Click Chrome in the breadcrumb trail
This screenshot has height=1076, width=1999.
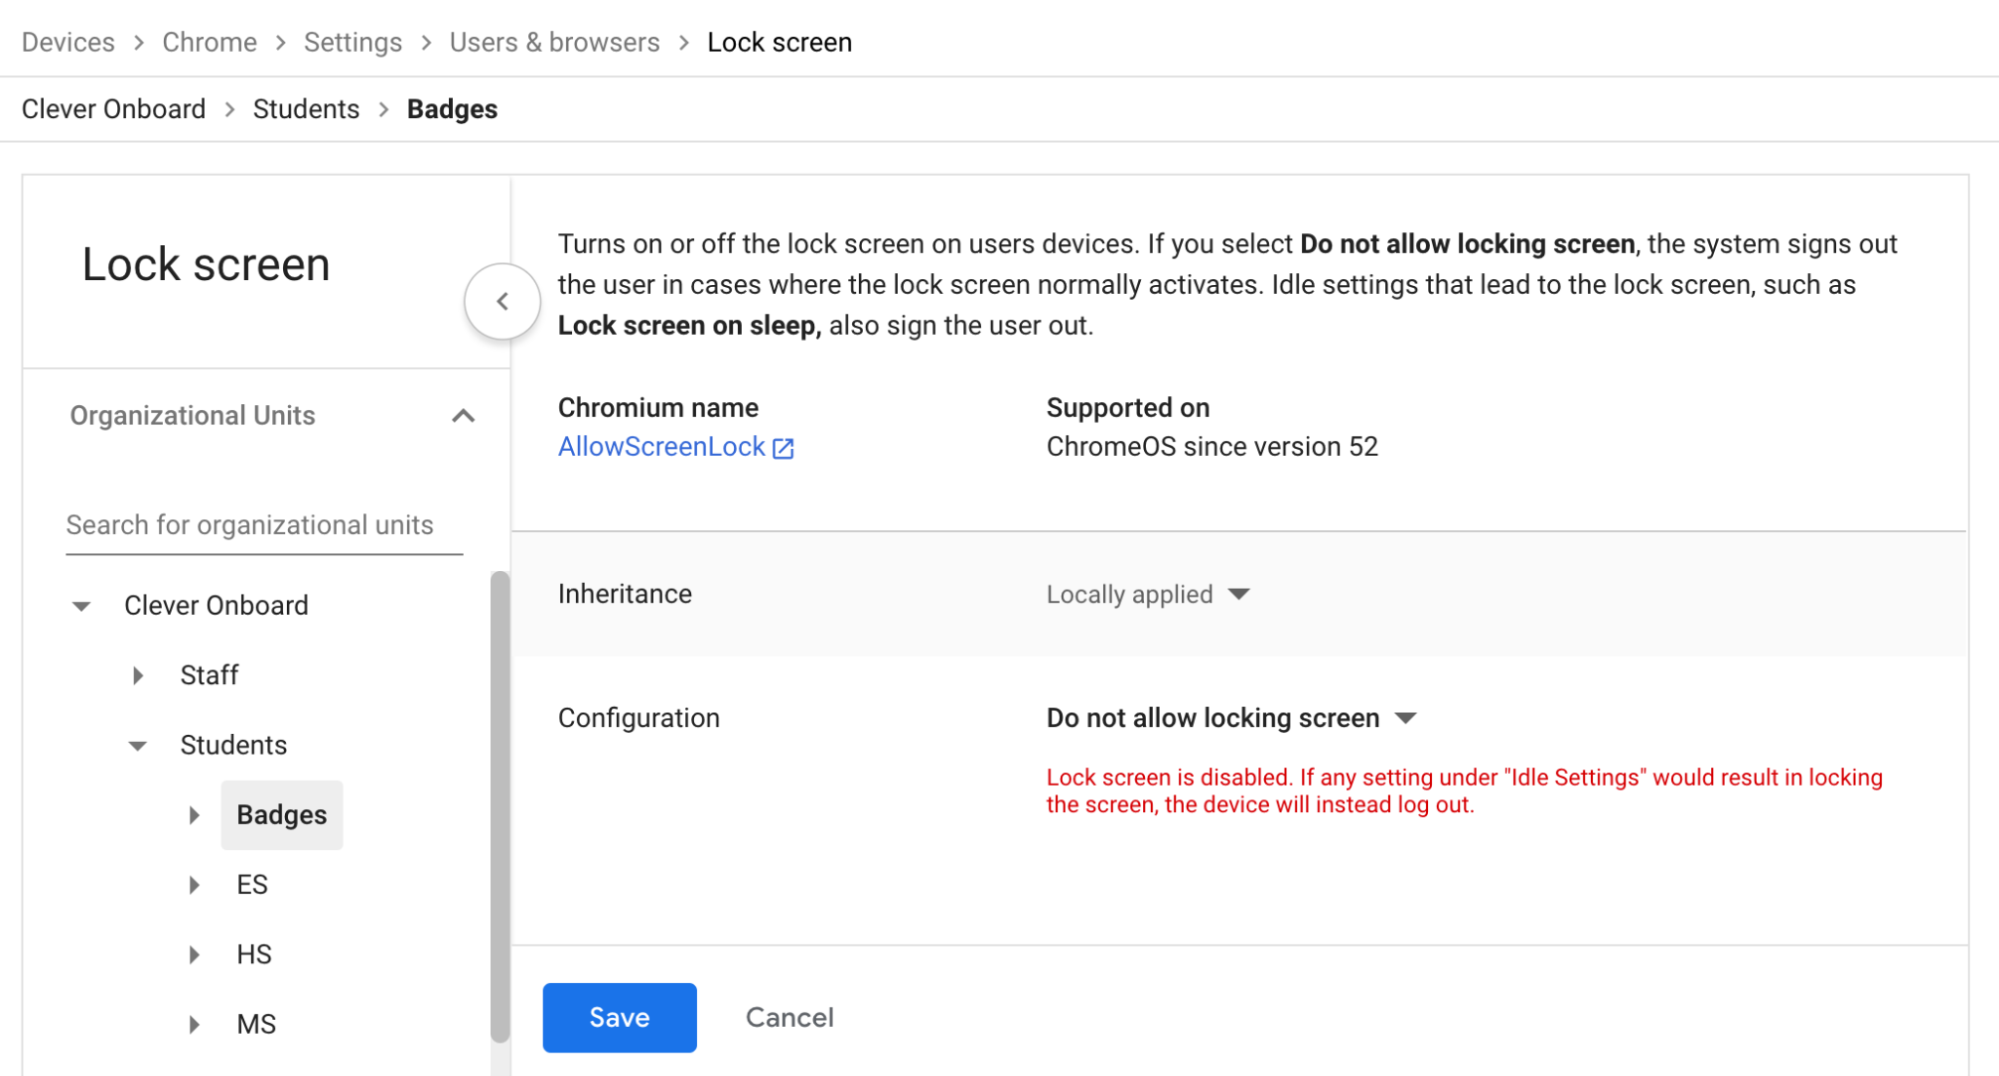click(x=209, y=42)
